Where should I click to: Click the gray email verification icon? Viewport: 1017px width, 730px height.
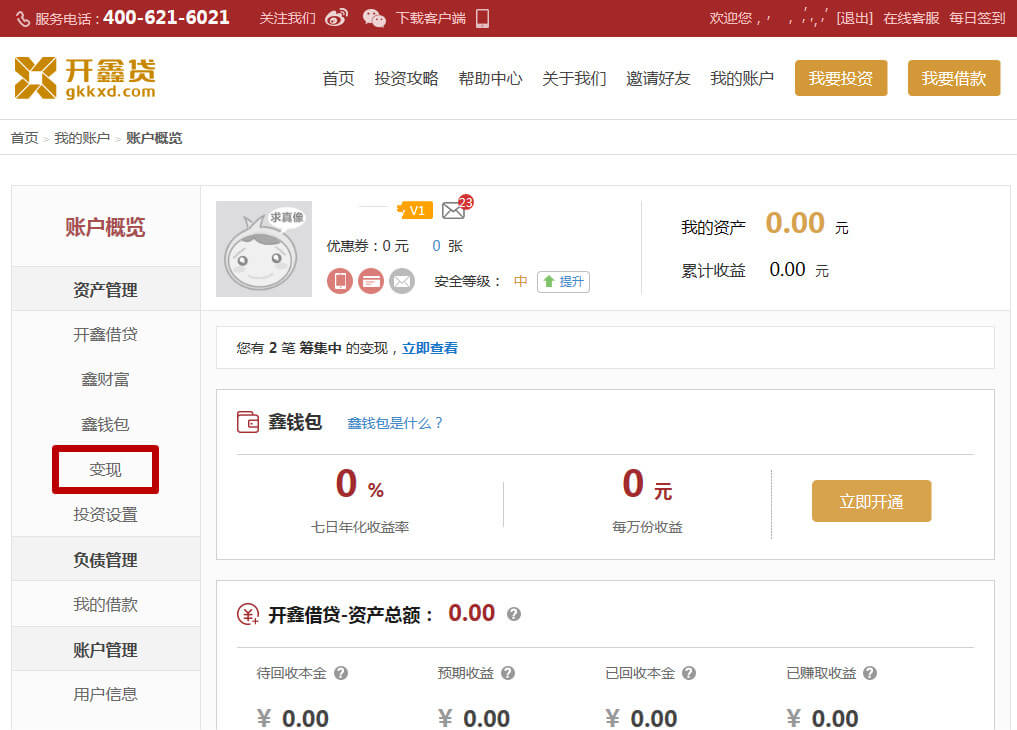(x=402, y=282)
